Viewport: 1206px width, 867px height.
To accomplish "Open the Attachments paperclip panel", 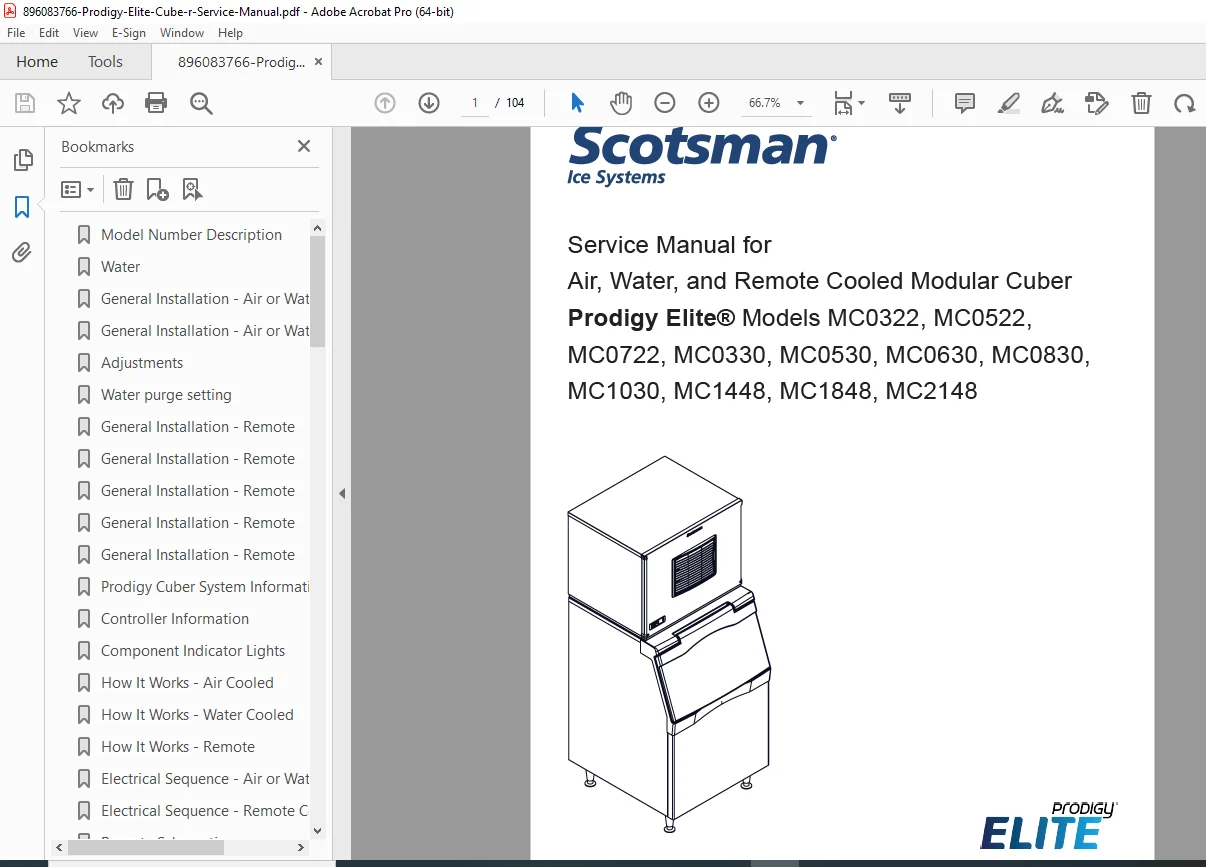I will pos(22,252).
